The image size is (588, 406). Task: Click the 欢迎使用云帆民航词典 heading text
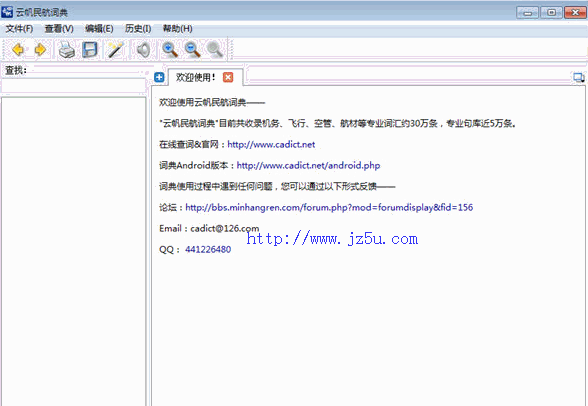212,102
